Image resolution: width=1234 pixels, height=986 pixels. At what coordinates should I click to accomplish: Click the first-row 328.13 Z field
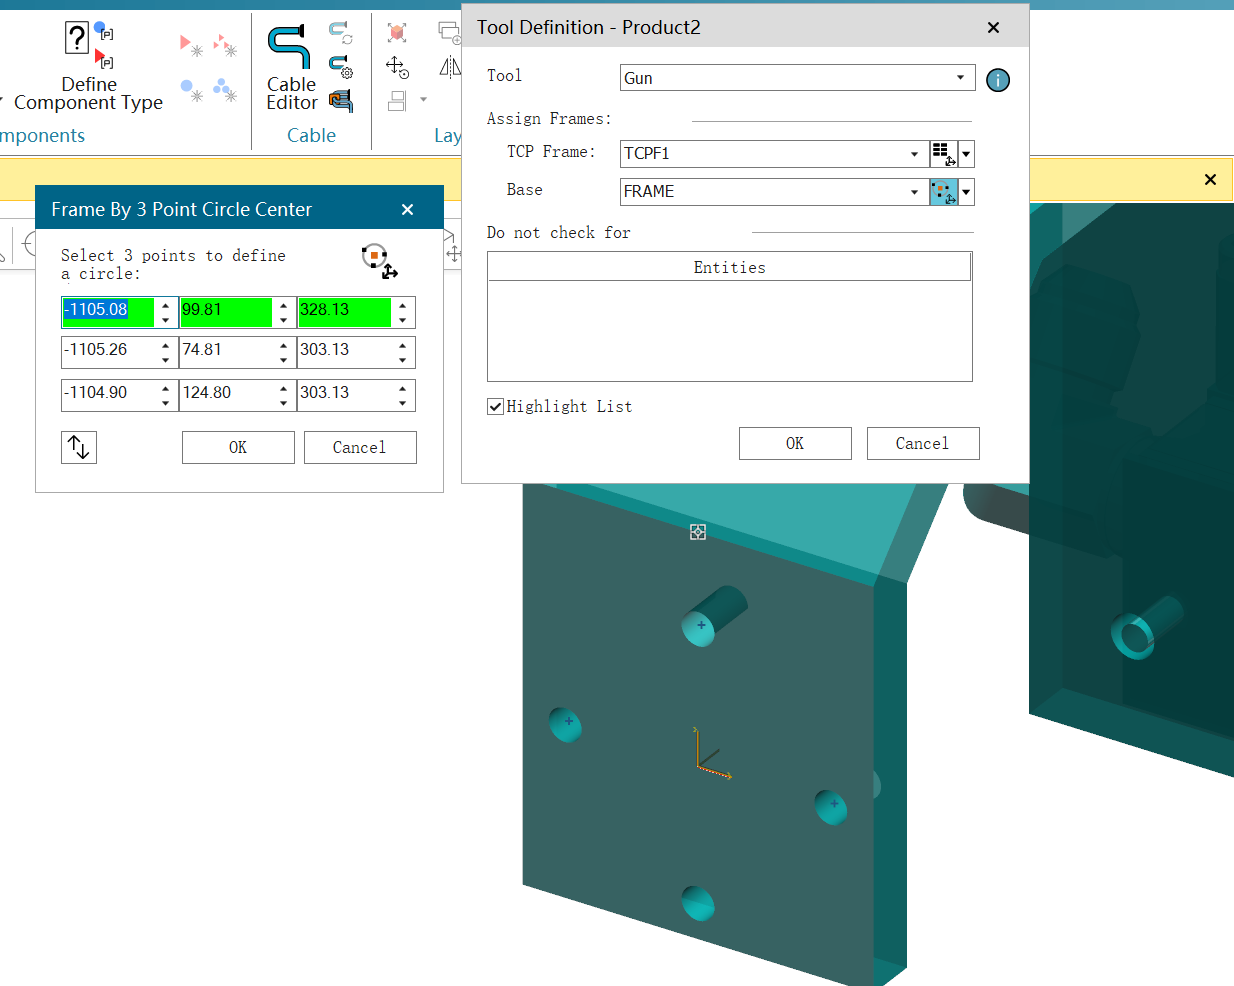[x=344, y=312]
